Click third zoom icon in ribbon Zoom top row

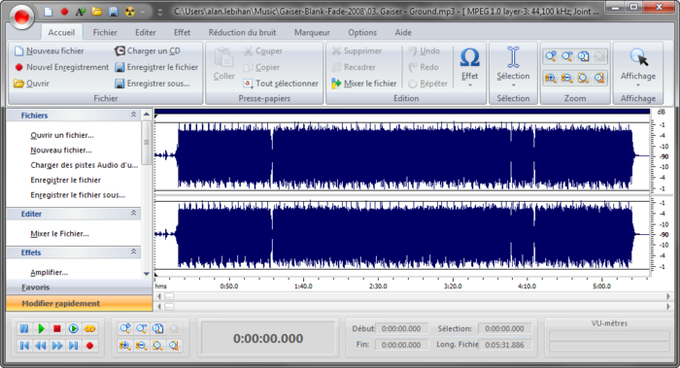click(583, 56)
